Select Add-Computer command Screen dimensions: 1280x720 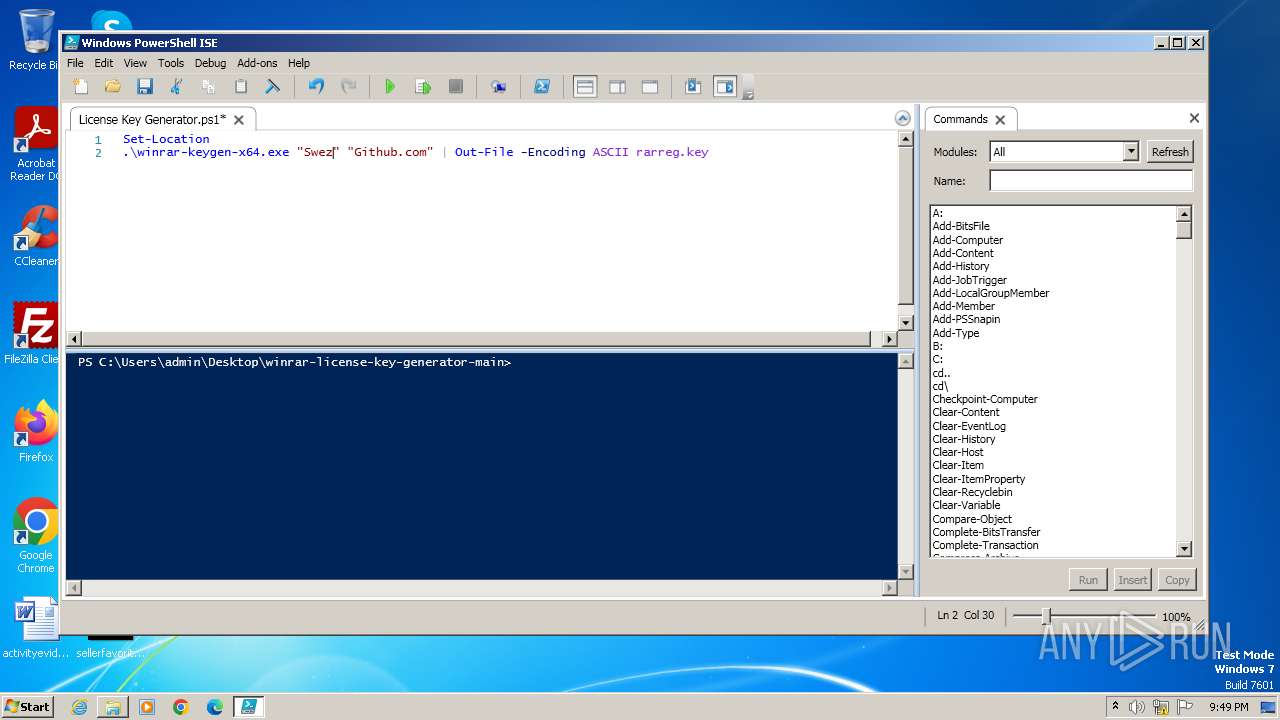click(x=968, y=240)
